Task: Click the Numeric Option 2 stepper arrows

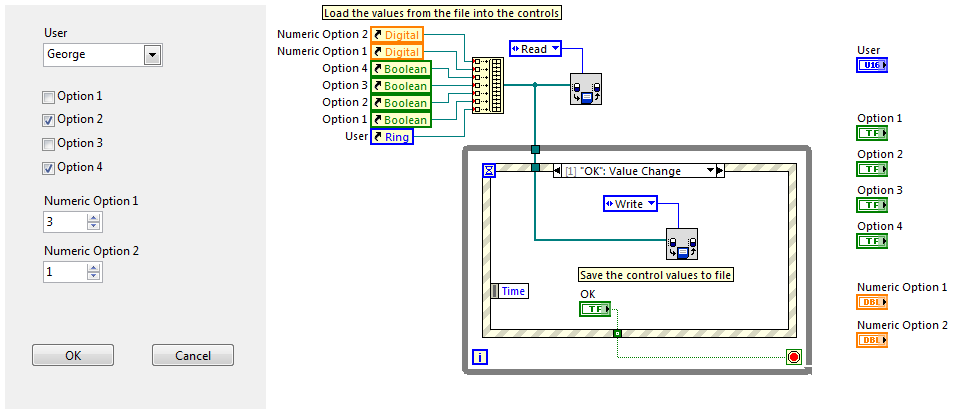Action: [x=94, y=272]
